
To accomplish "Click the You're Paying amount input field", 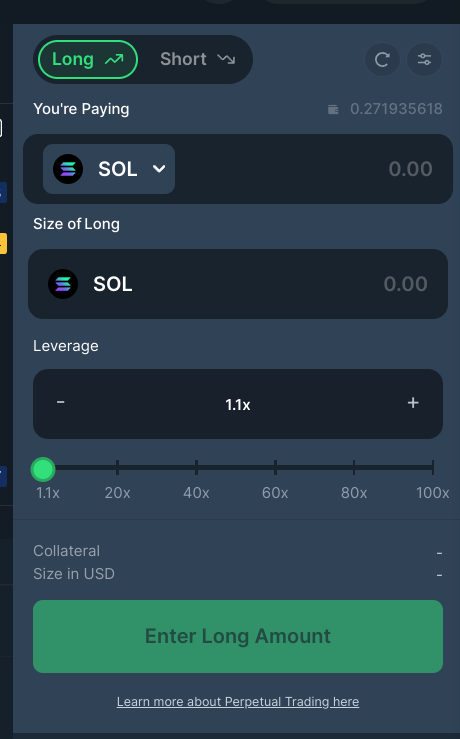I will (x=311, y=169).
